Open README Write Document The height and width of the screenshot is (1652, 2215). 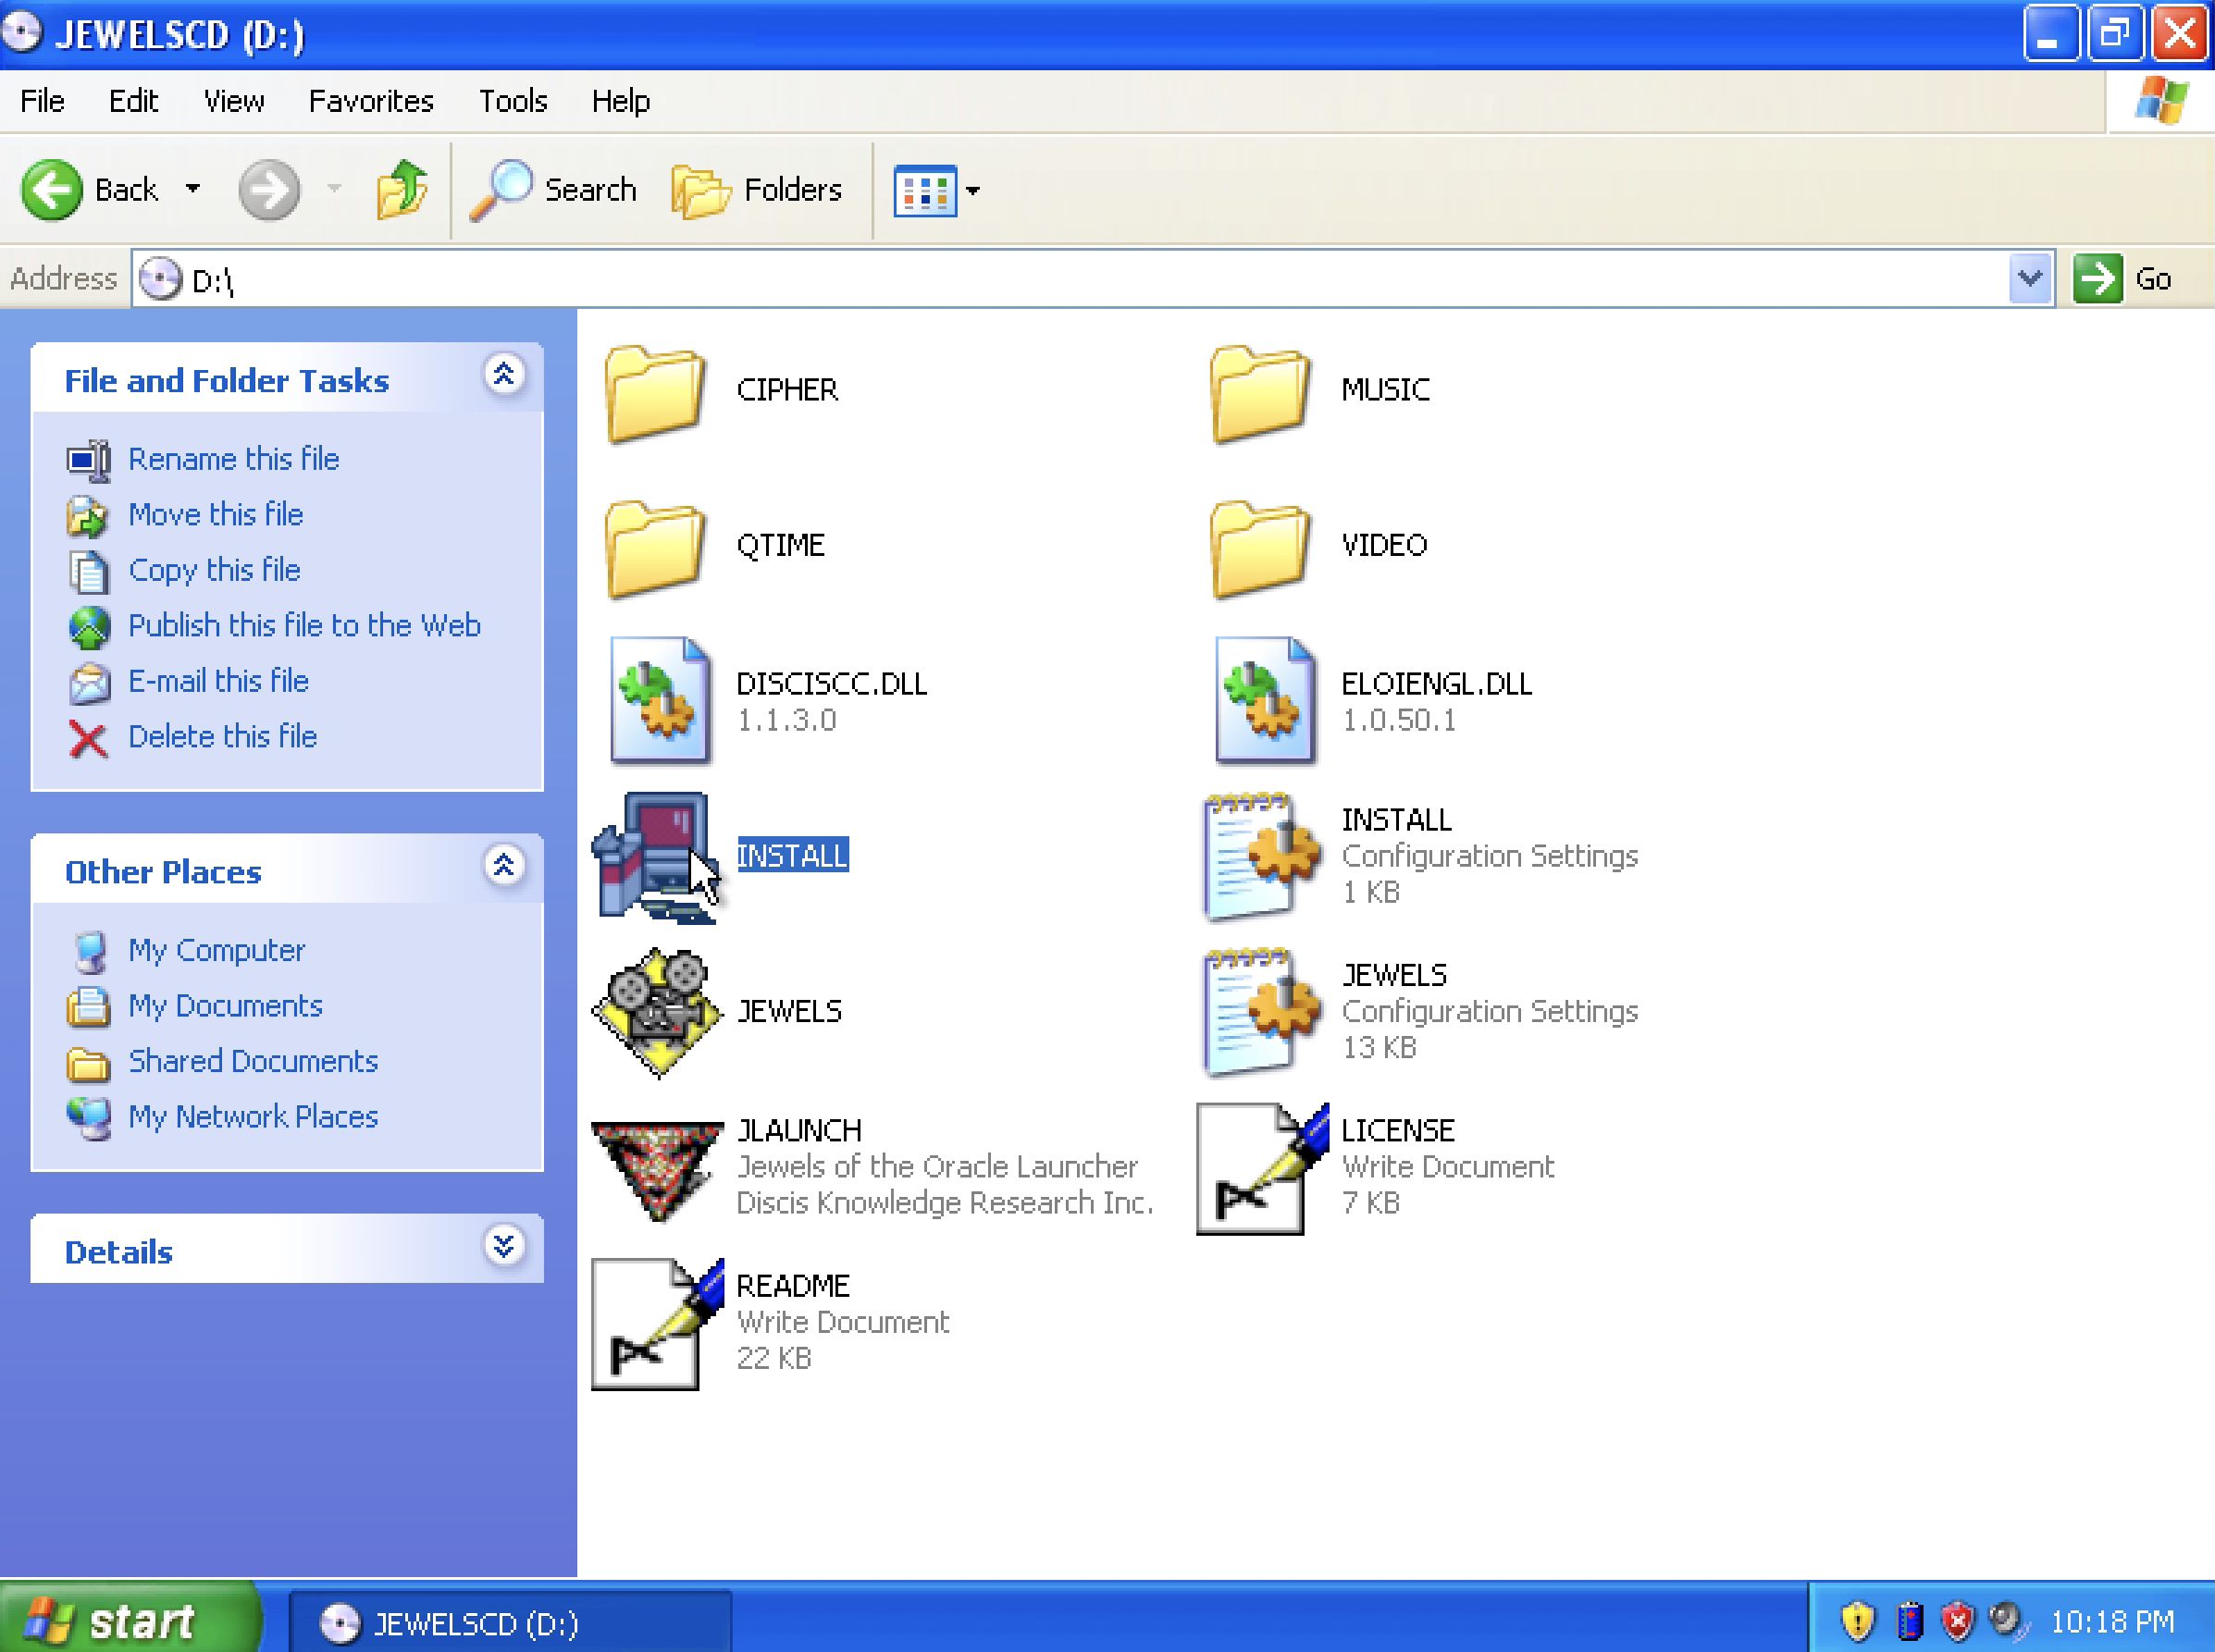coord(660,1321)
